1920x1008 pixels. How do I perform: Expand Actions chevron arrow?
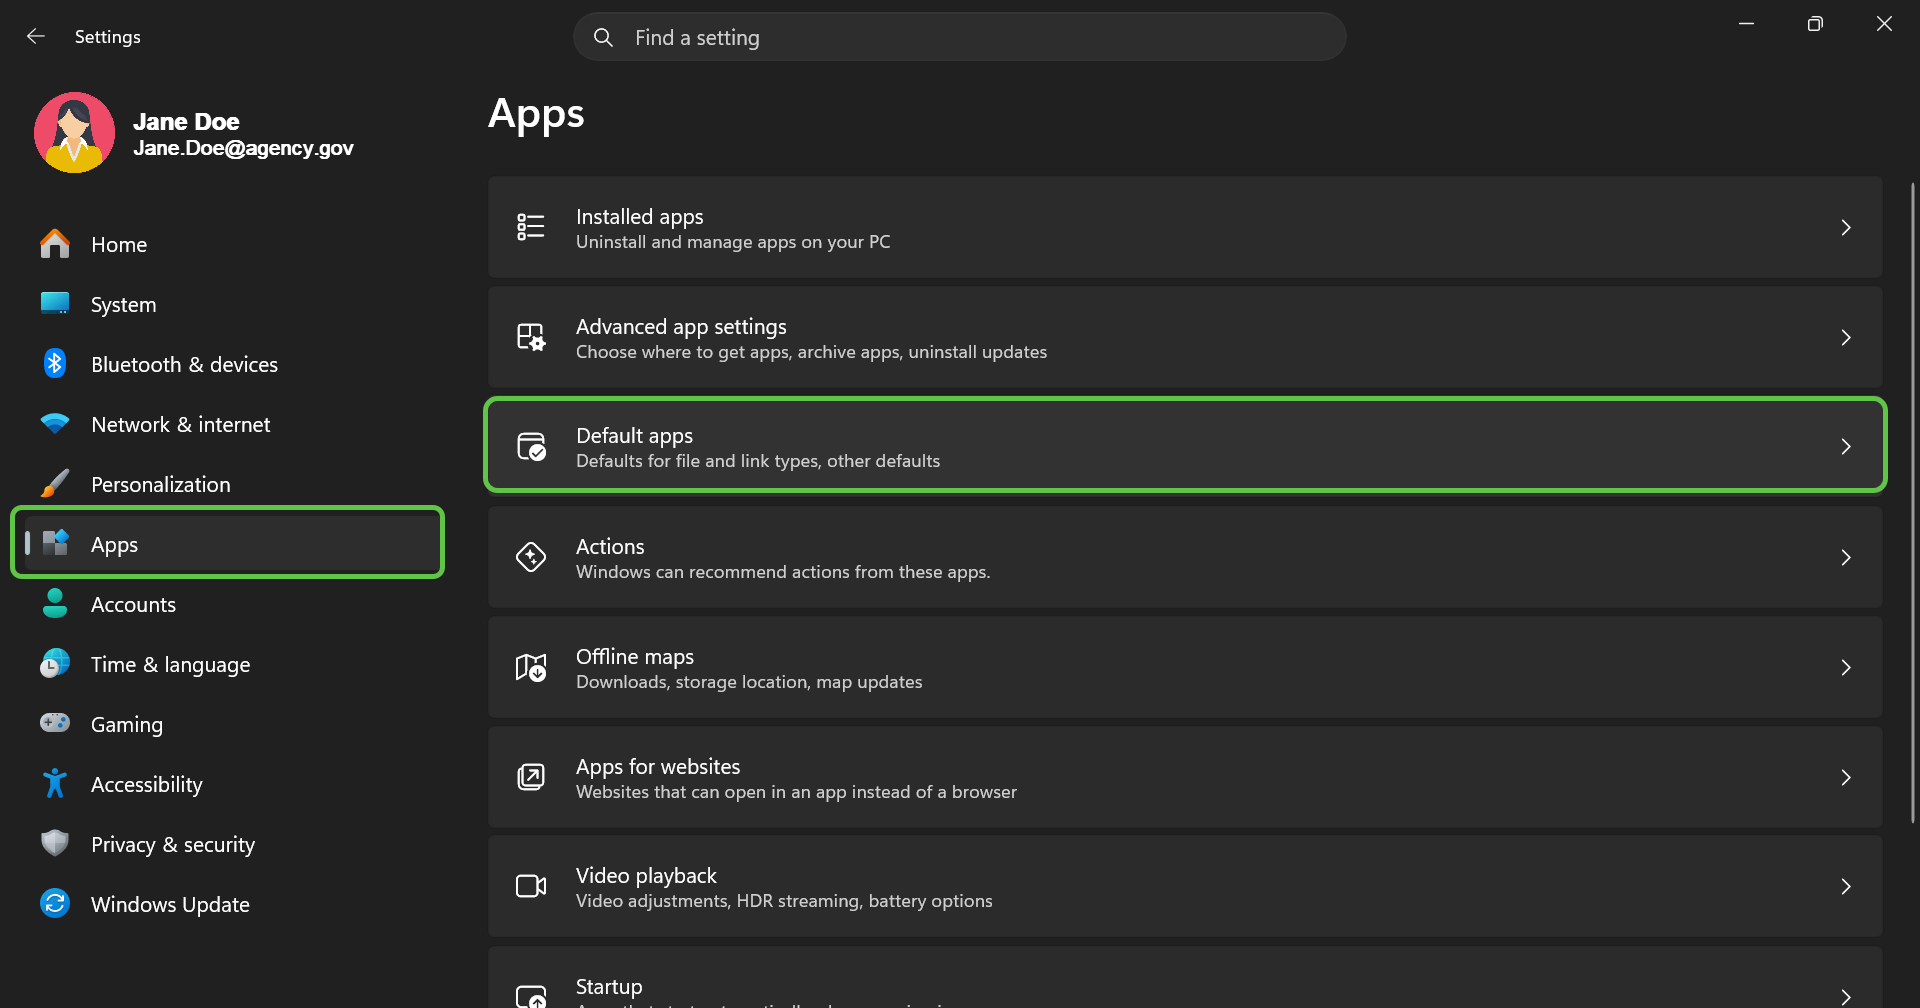coord(1846,558)
